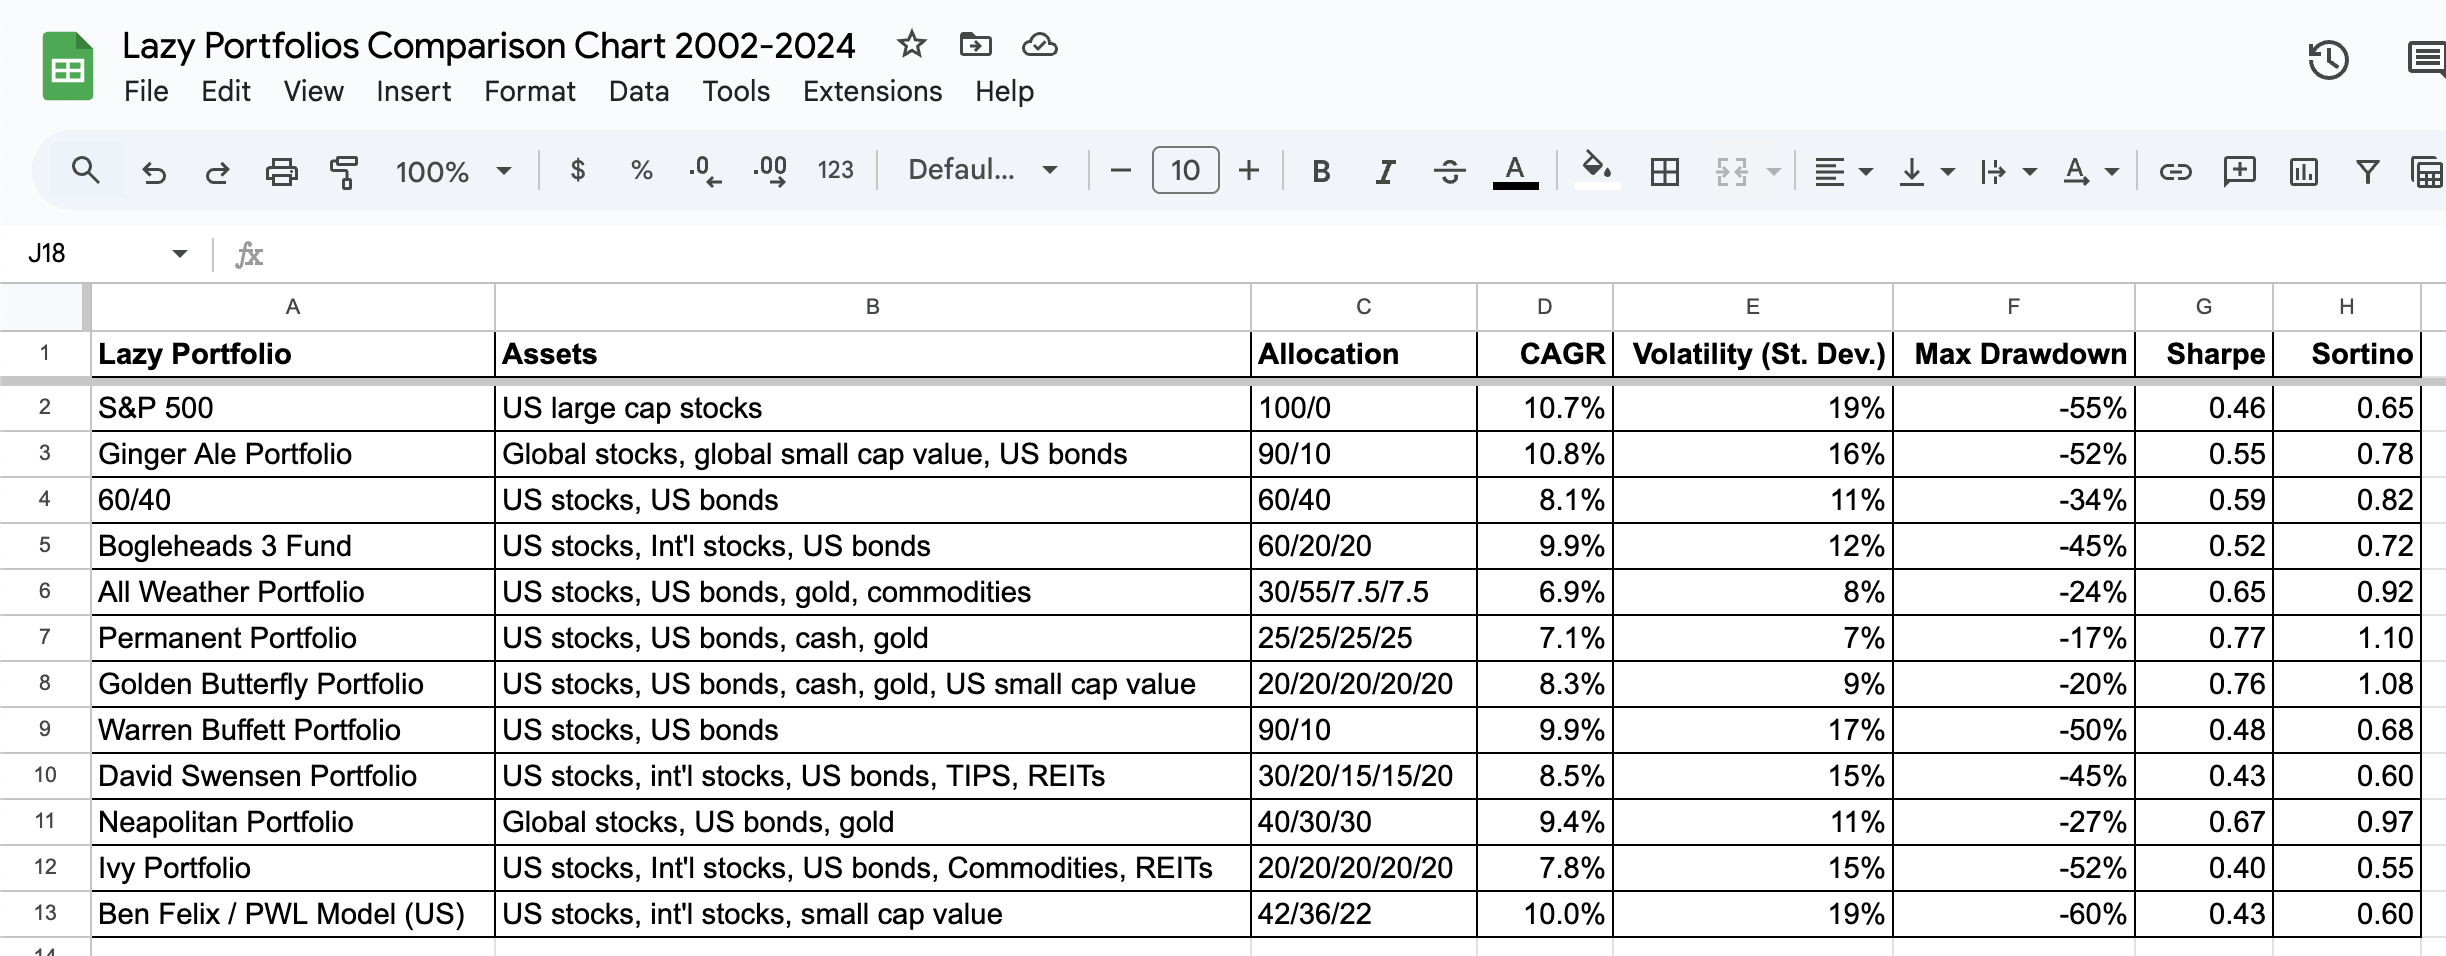Open text rotation dropdown

2090,172
